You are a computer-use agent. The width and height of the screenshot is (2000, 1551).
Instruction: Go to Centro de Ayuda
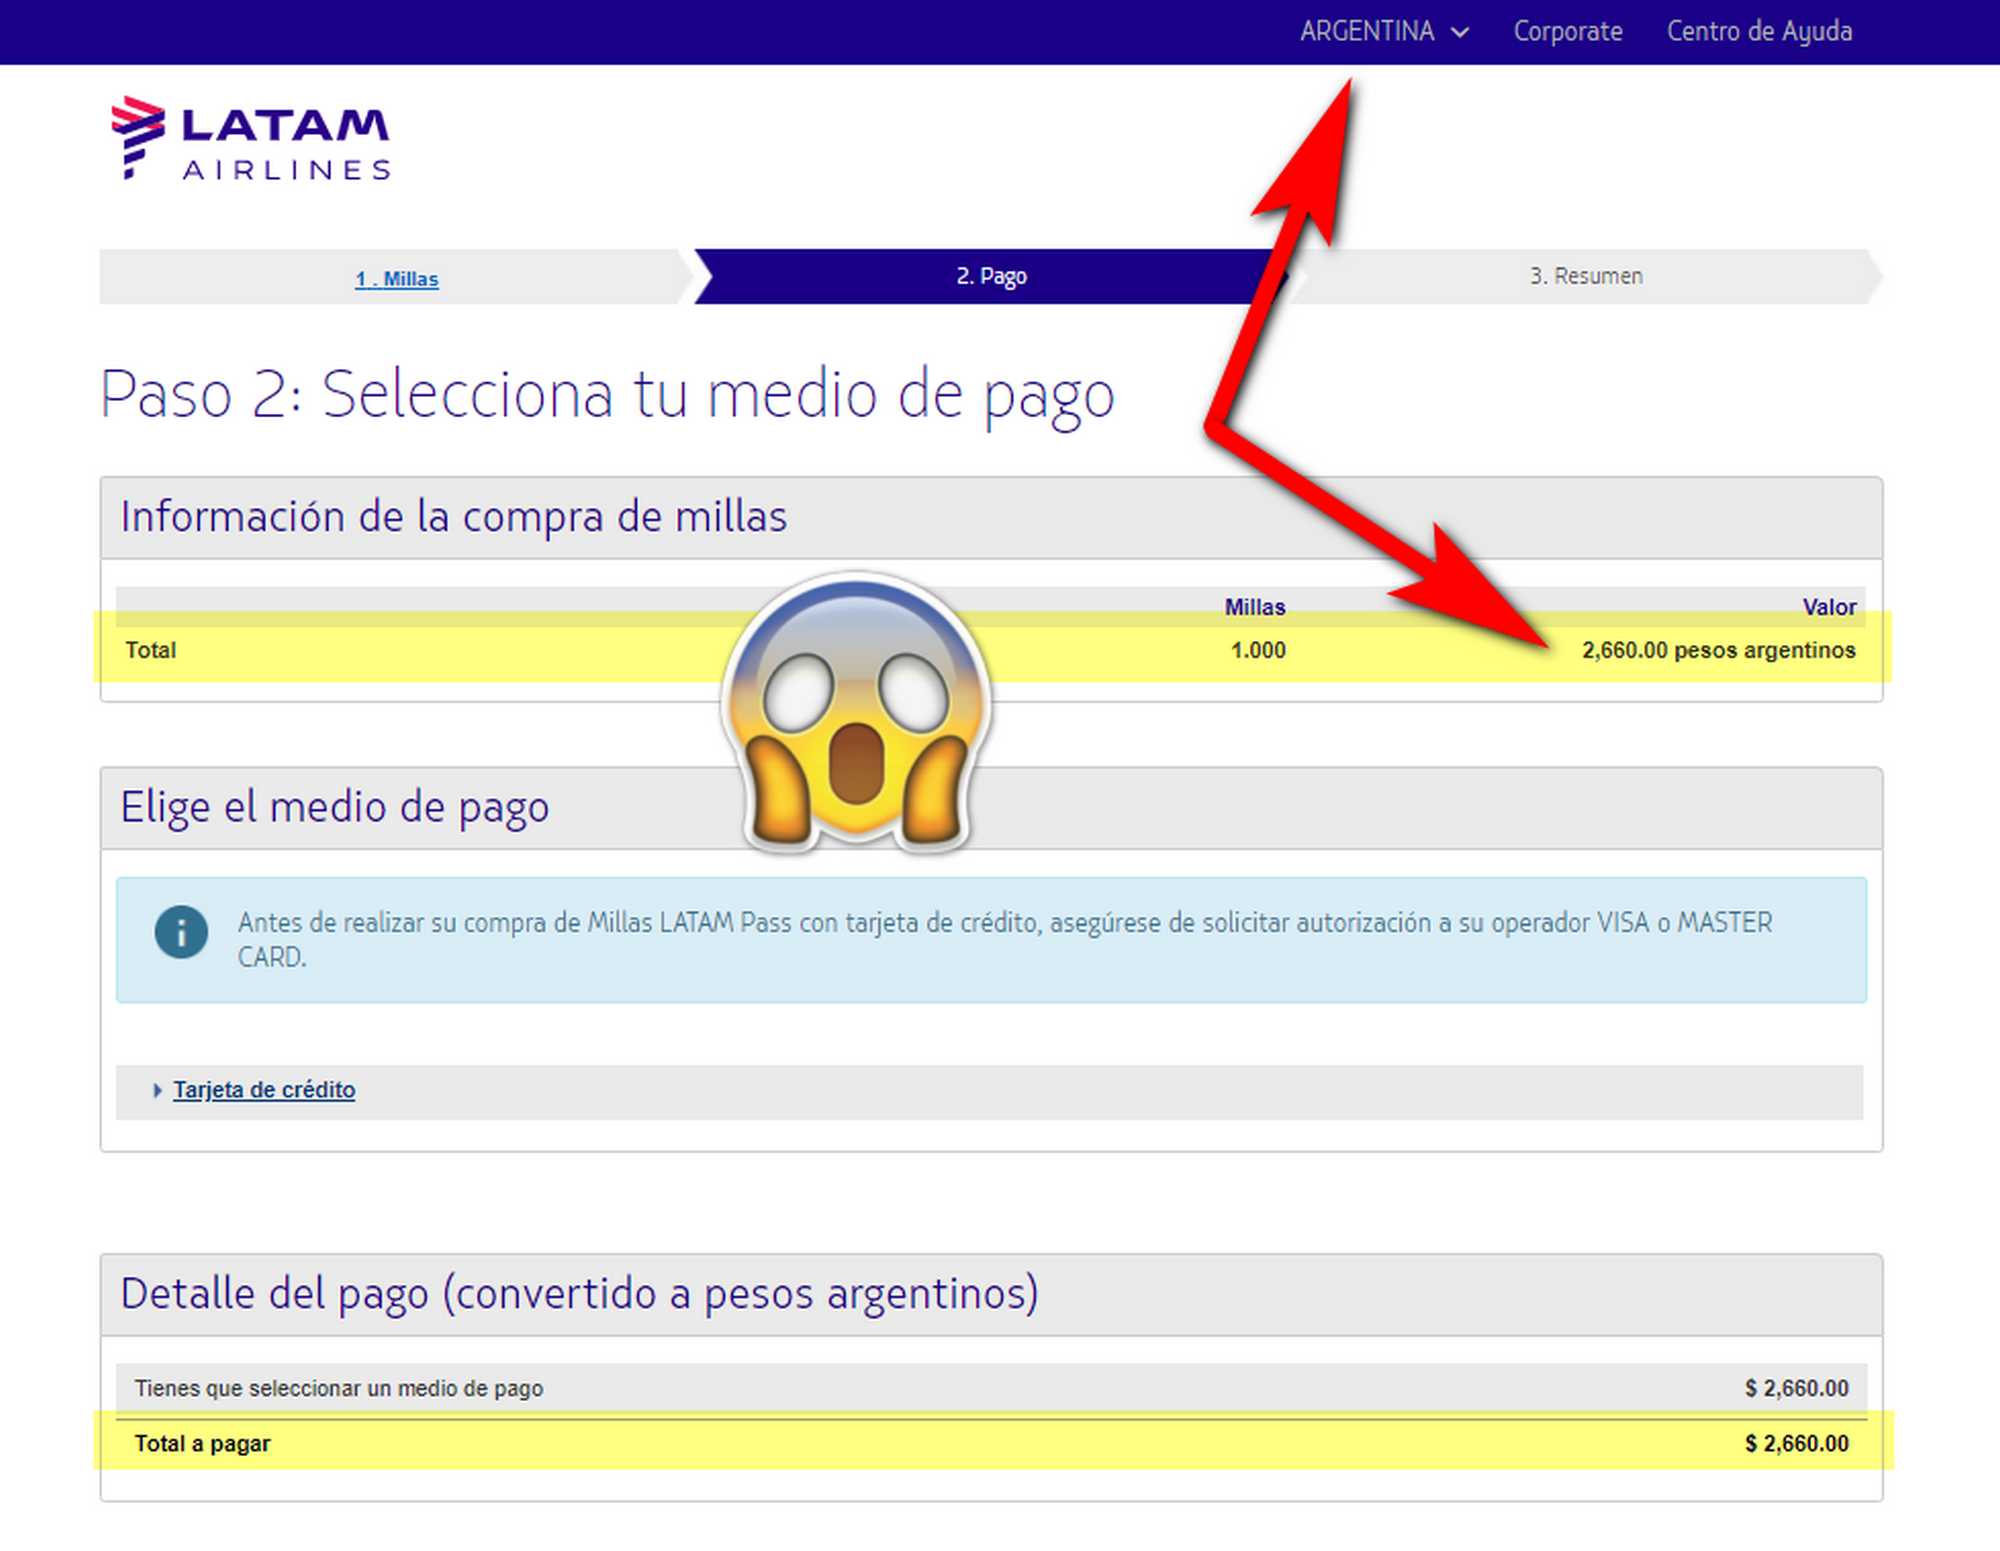click(1759, 32)
